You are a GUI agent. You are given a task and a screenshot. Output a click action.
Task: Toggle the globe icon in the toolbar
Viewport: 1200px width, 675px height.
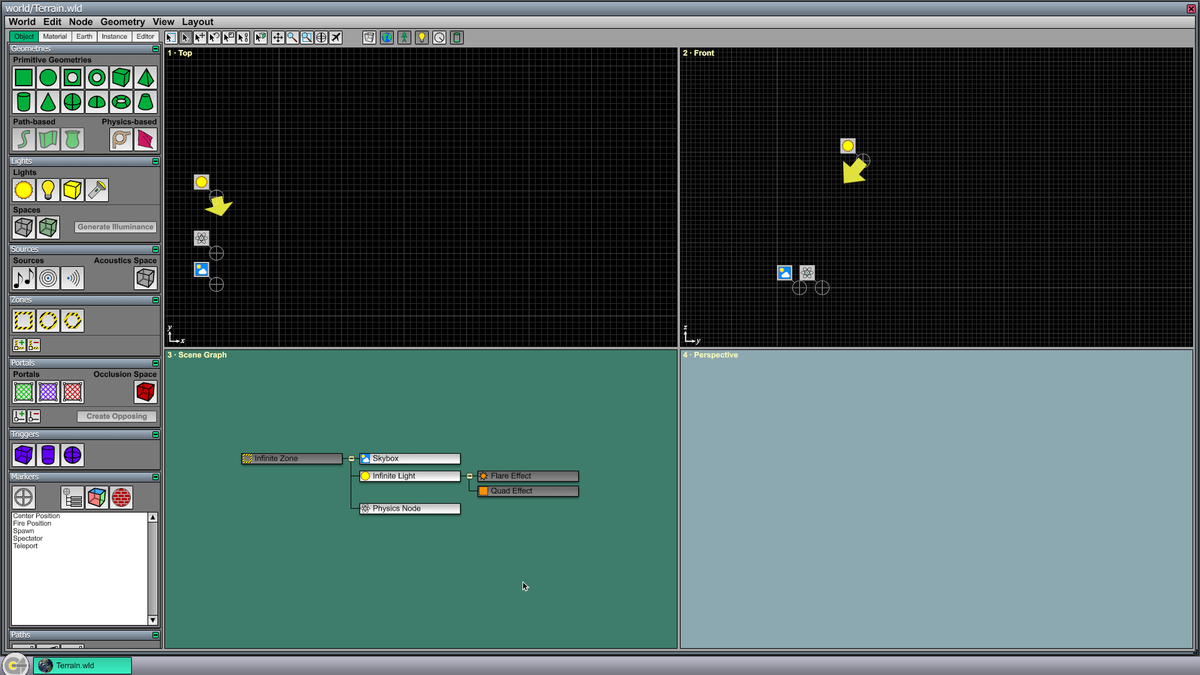[387, 38]
